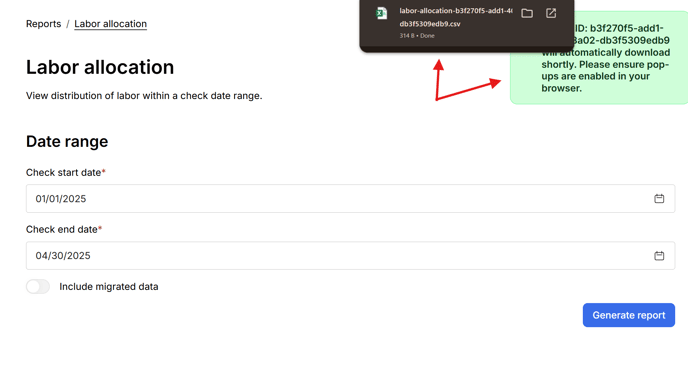Focus the Check end date field

pyautogui.click(x=350, y=255)
